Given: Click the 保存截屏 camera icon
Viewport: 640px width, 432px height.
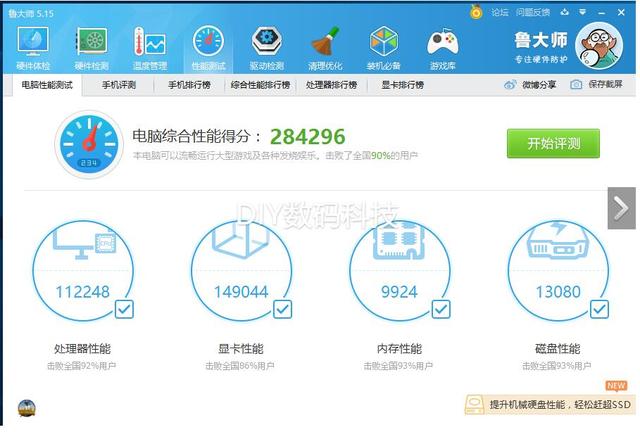Looking at the screenshot, I should tap(576, 85).
